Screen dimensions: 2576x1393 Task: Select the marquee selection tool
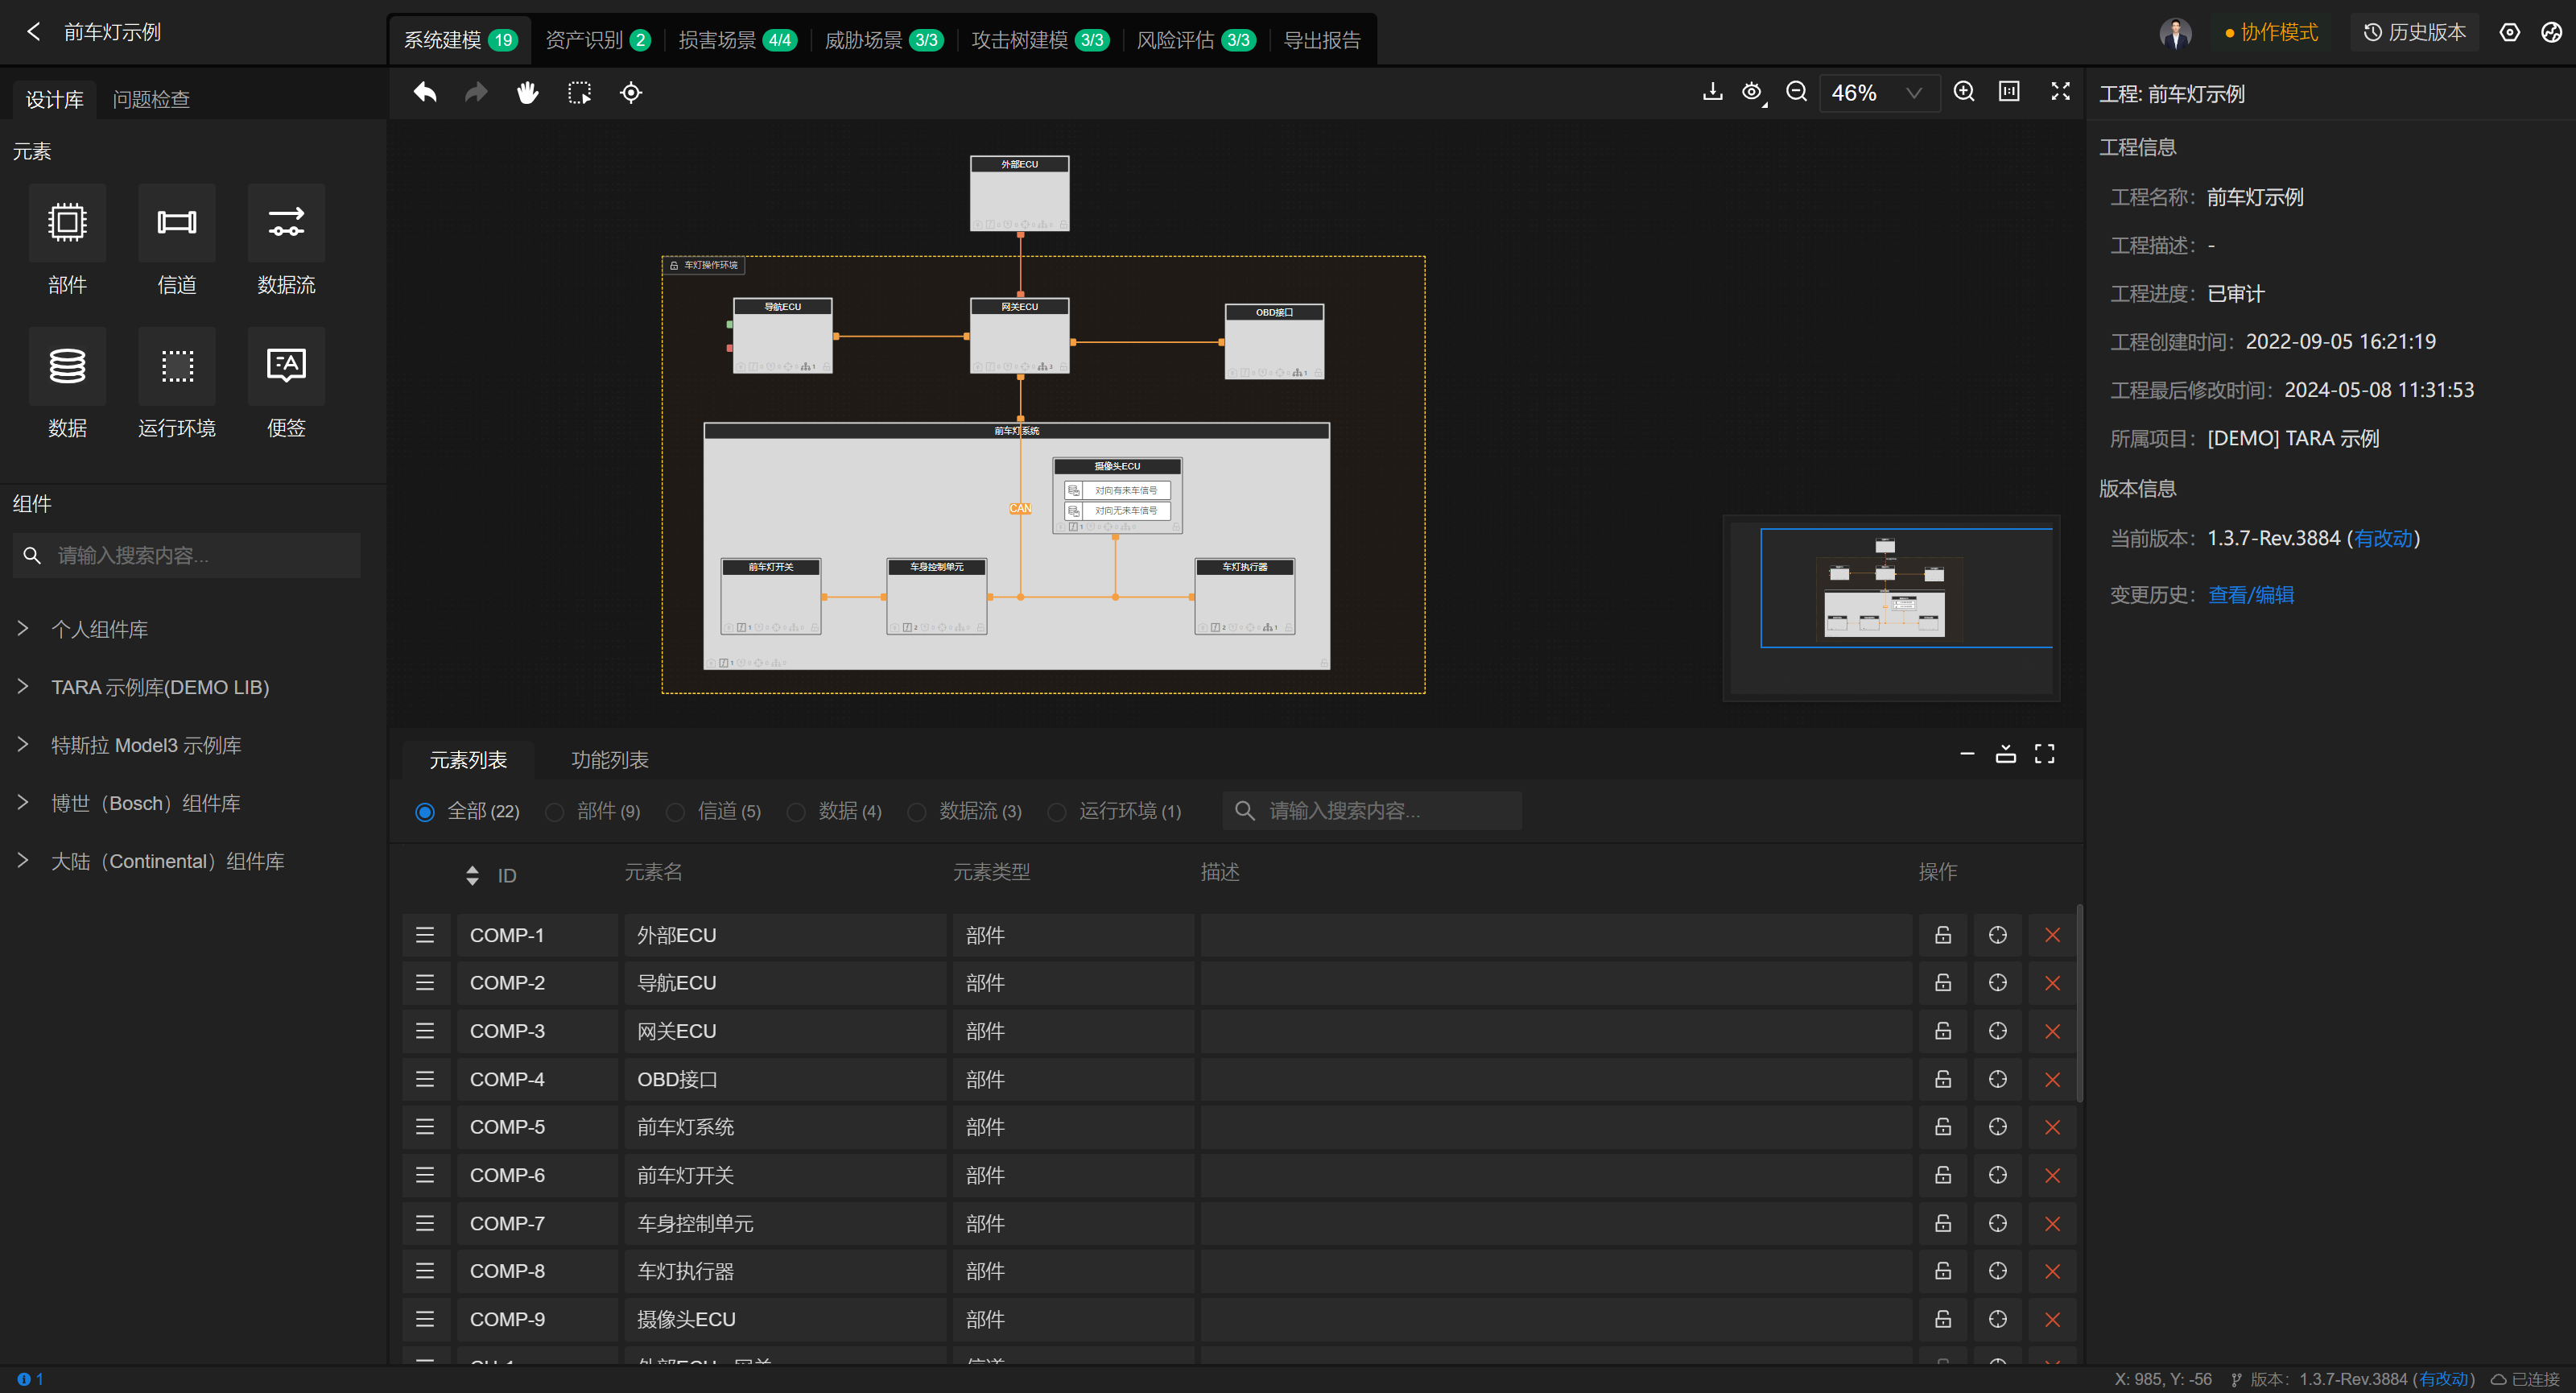pyautogui.click(x=579, y=93)
